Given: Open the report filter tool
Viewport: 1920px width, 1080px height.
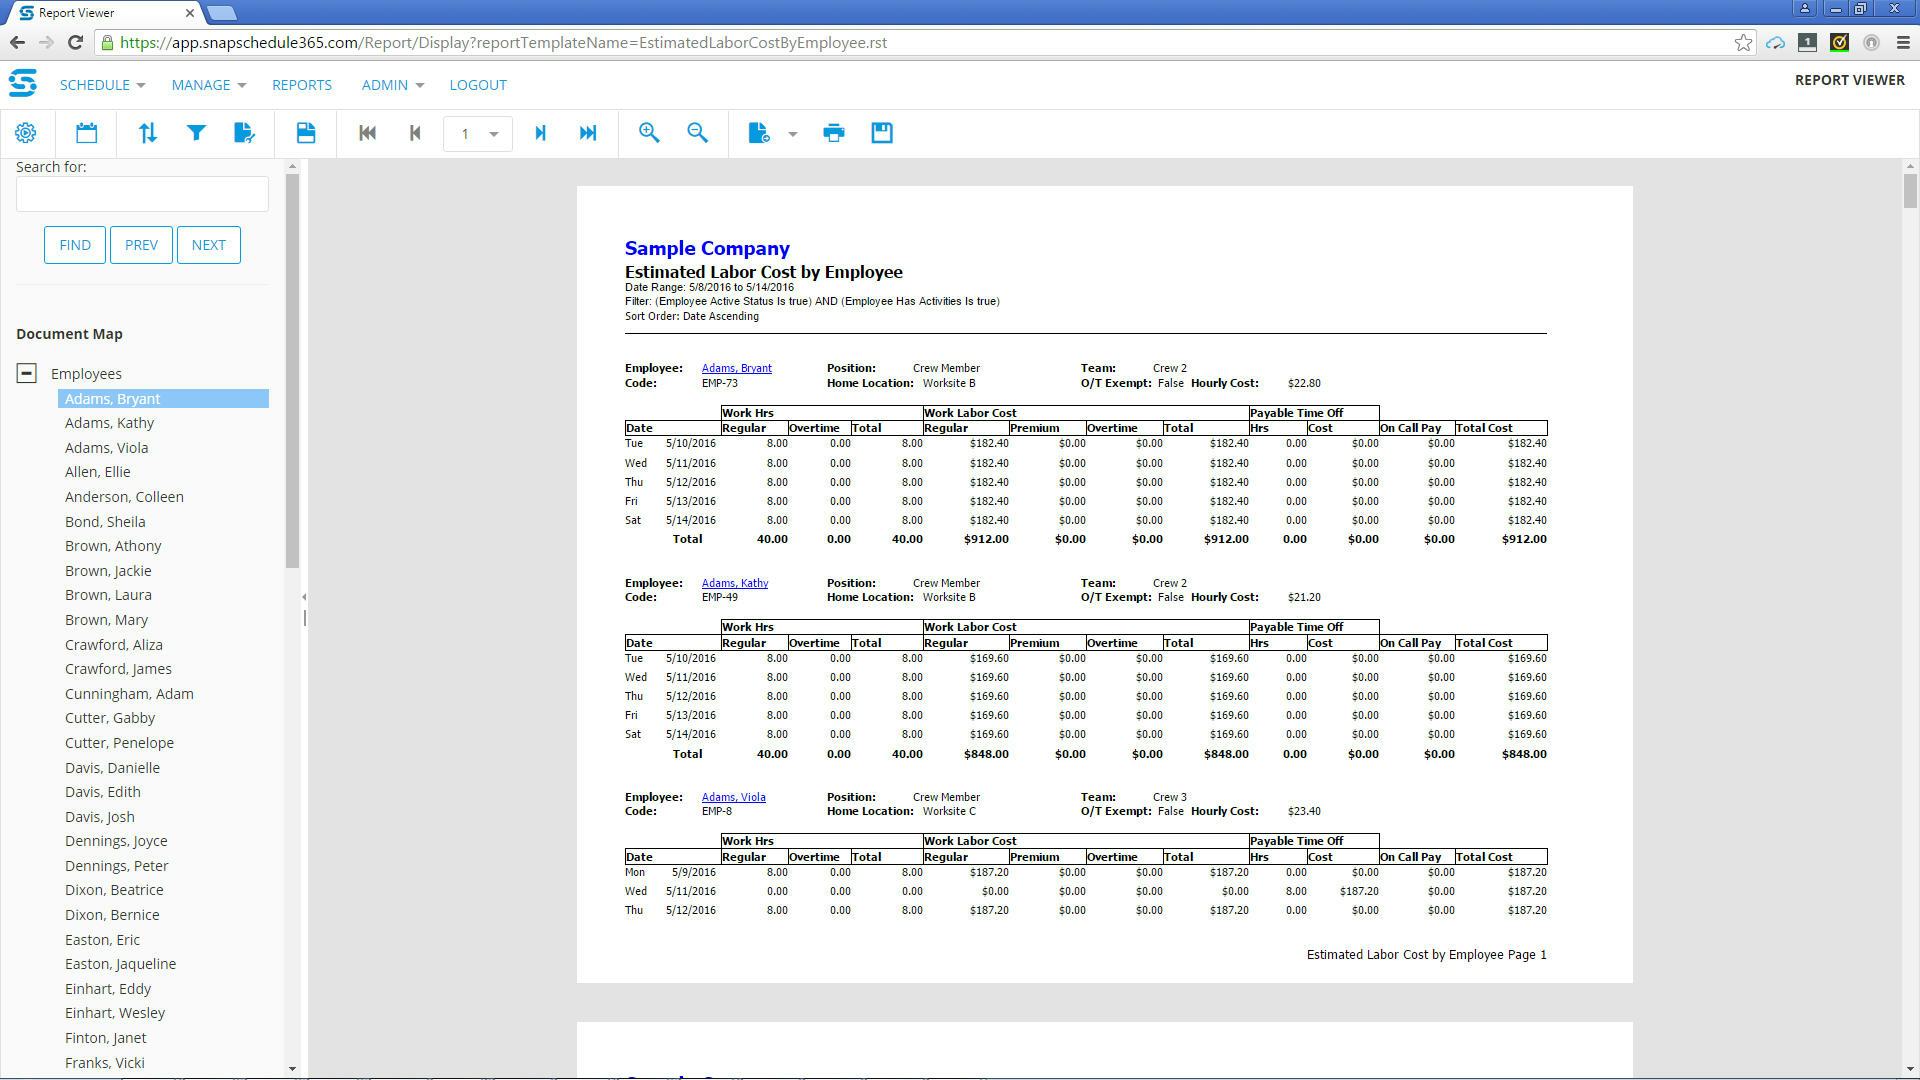Looking at the screenshot, I should (x=196, y=132).
